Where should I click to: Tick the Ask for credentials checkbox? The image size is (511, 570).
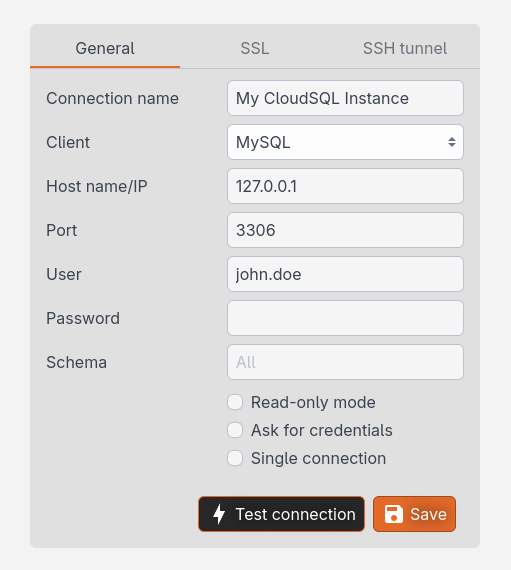[x=235, y=430]
